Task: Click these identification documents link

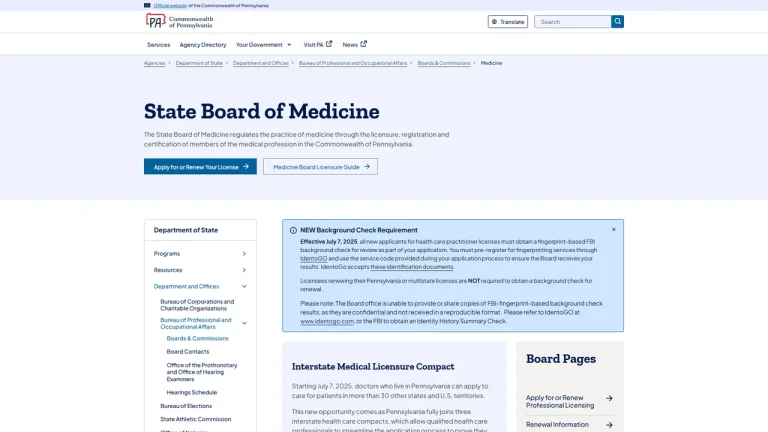Action: tap(411, 267)
